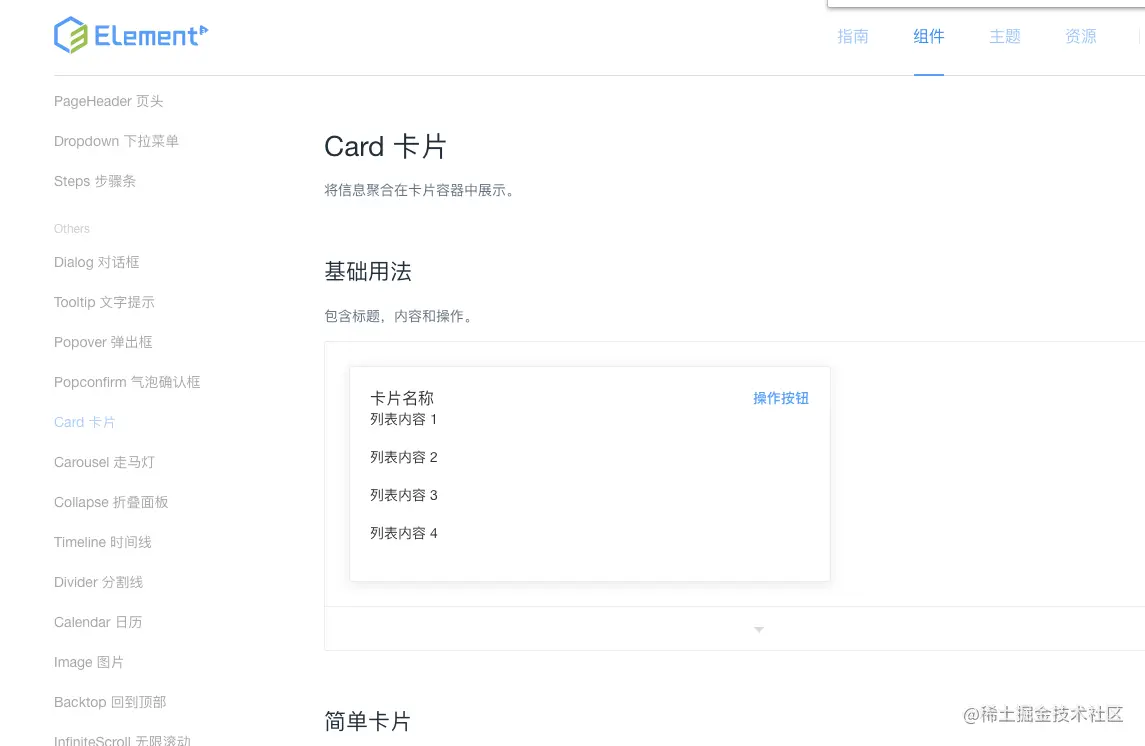
Task: Open Timeline 时间线 sidebar link
Action: click(x=103, y=542)
